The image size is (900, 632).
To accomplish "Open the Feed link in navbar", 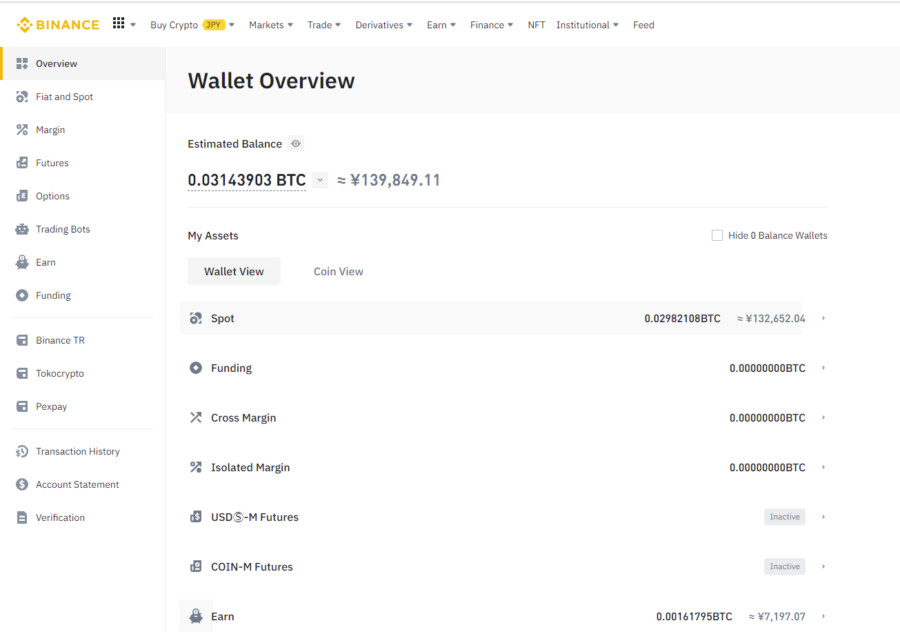I will 643,25.
